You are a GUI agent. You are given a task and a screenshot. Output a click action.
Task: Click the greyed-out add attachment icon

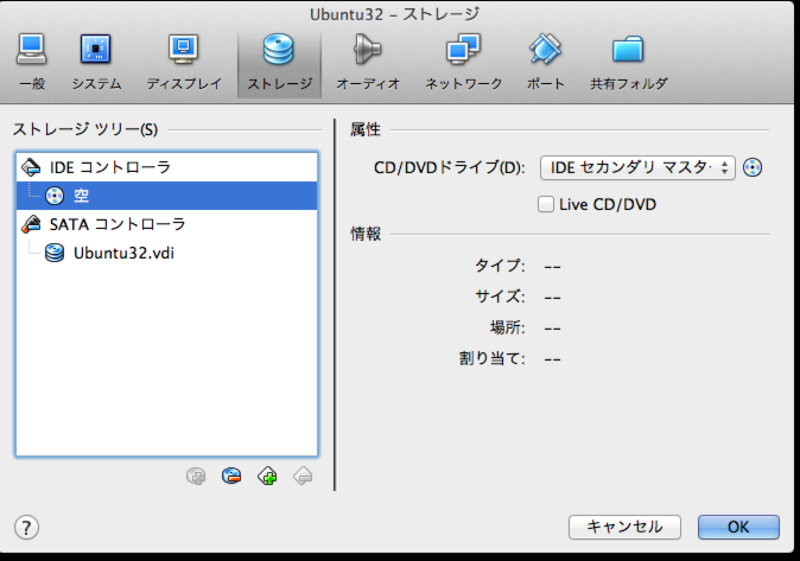click(196, 476)
